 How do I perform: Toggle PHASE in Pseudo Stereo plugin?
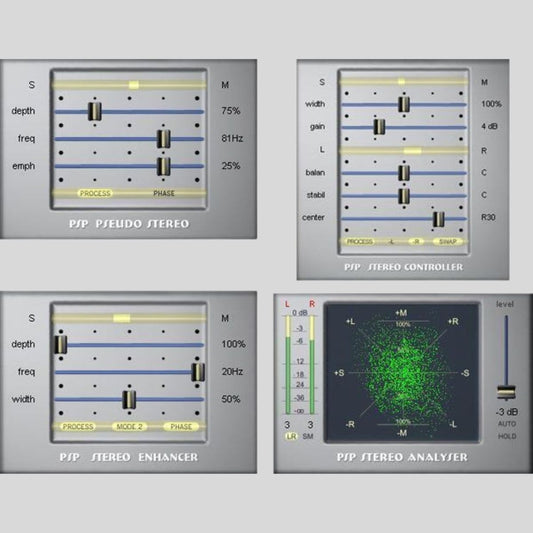pyautogui.click(x=164, y=193)
